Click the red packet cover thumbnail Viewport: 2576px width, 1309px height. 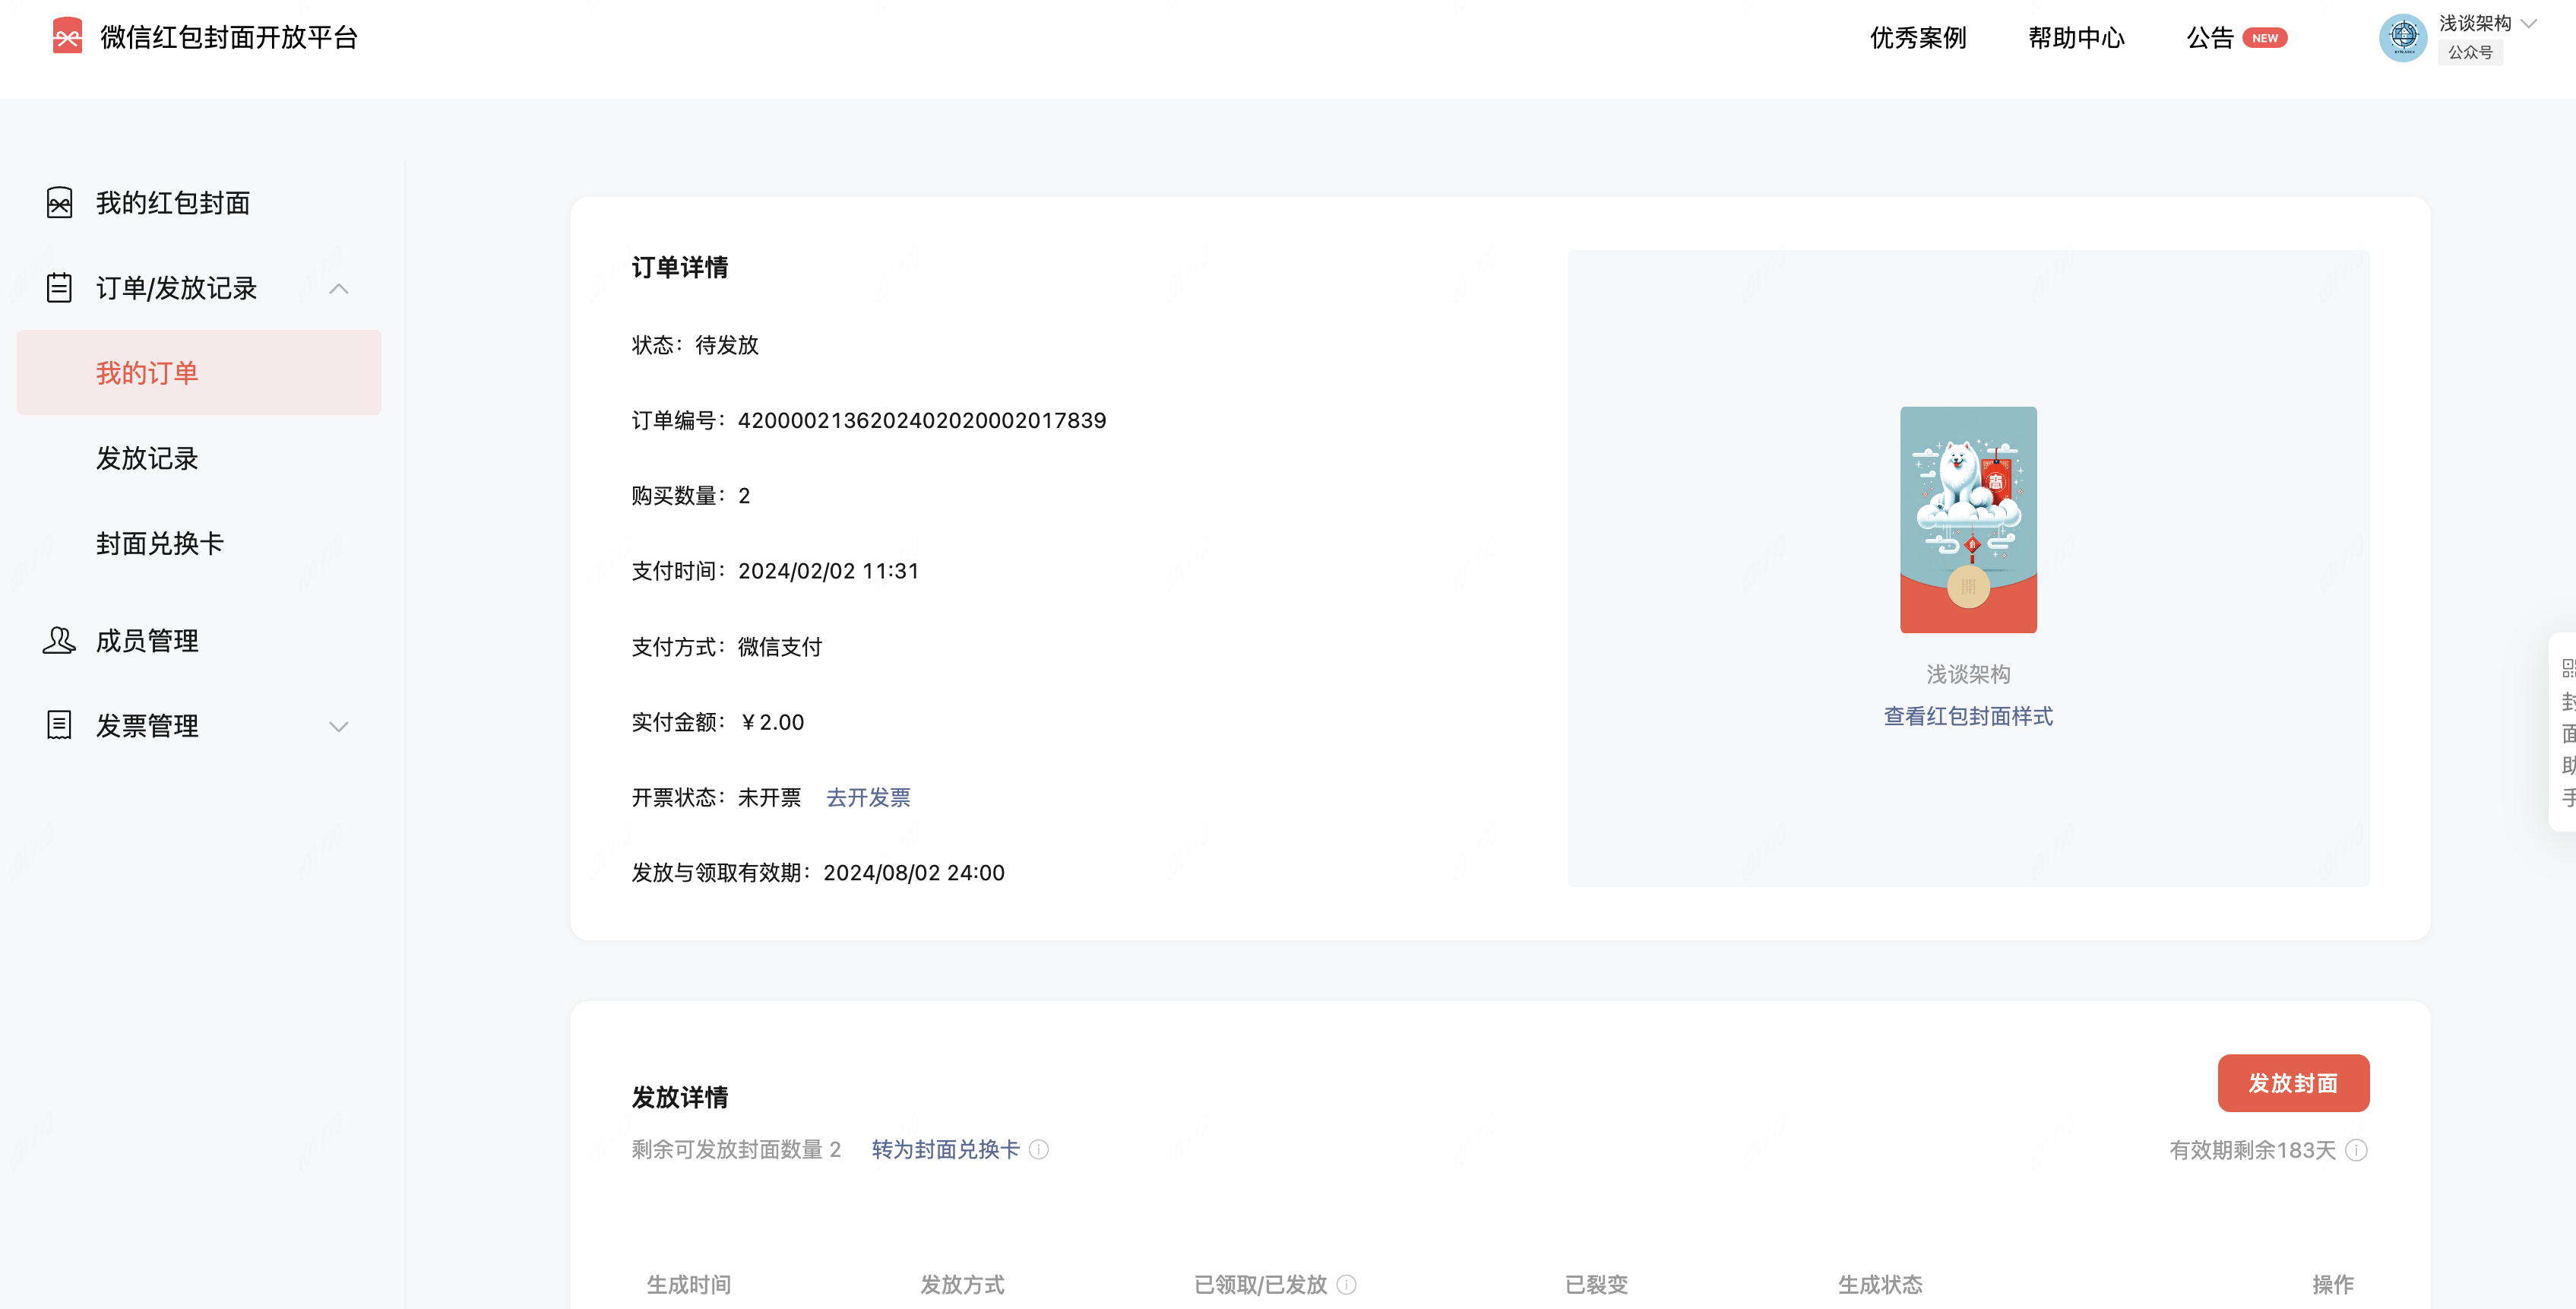tap(1967, 519)
